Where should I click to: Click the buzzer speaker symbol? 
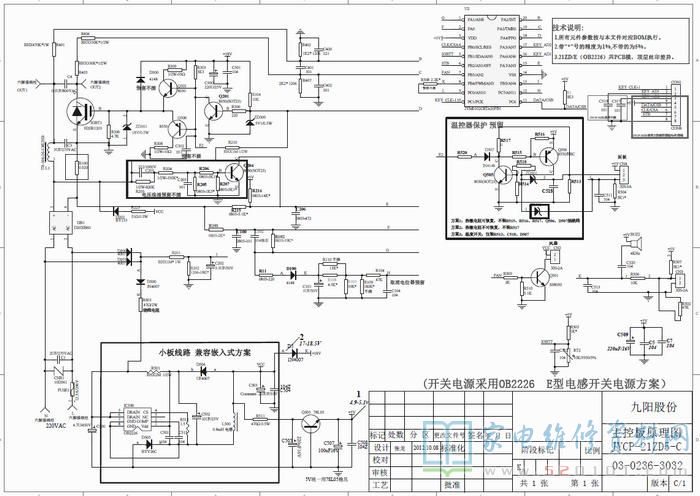point(640,242)
